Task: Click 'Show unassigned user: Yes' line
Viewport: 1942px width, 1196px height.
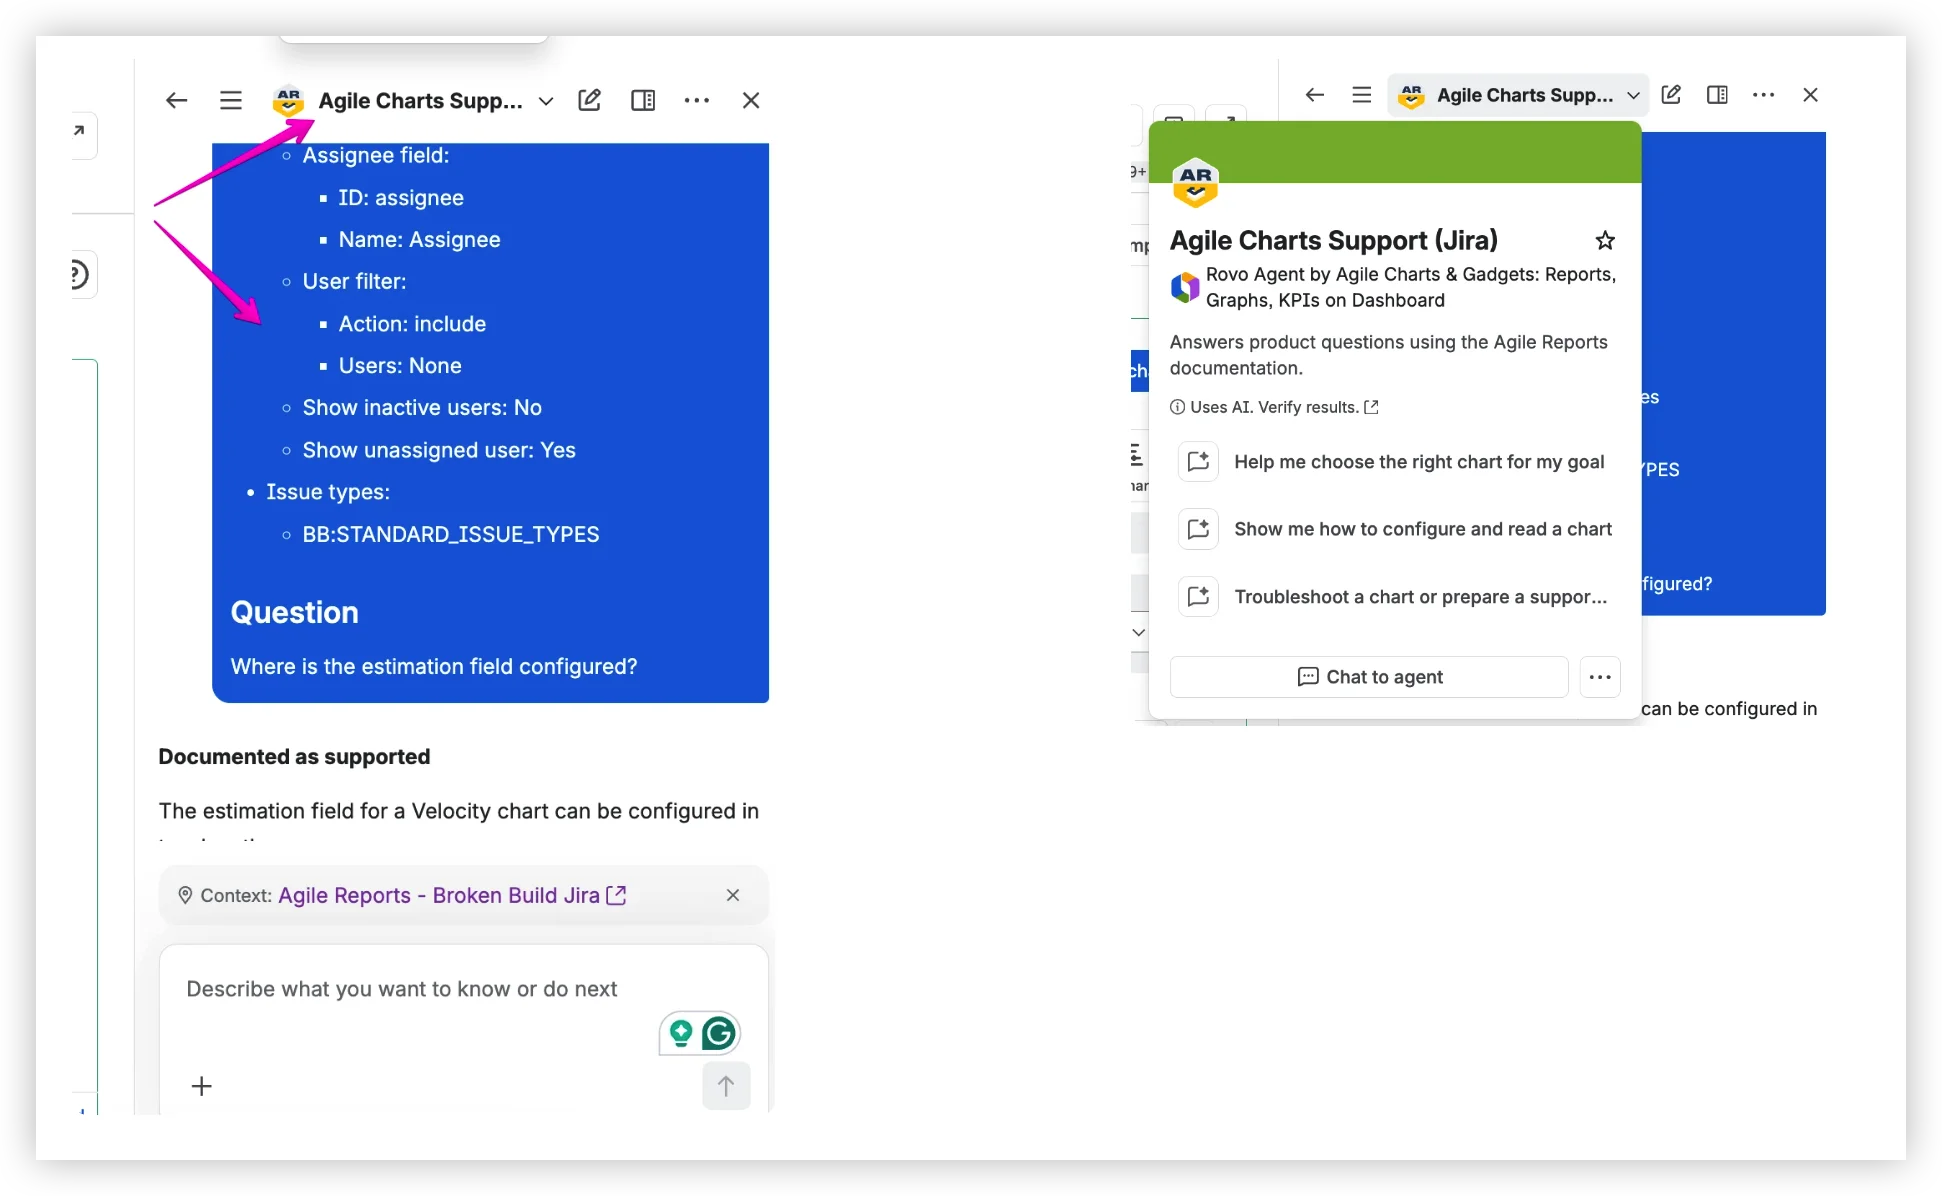Action: point(439,450)
